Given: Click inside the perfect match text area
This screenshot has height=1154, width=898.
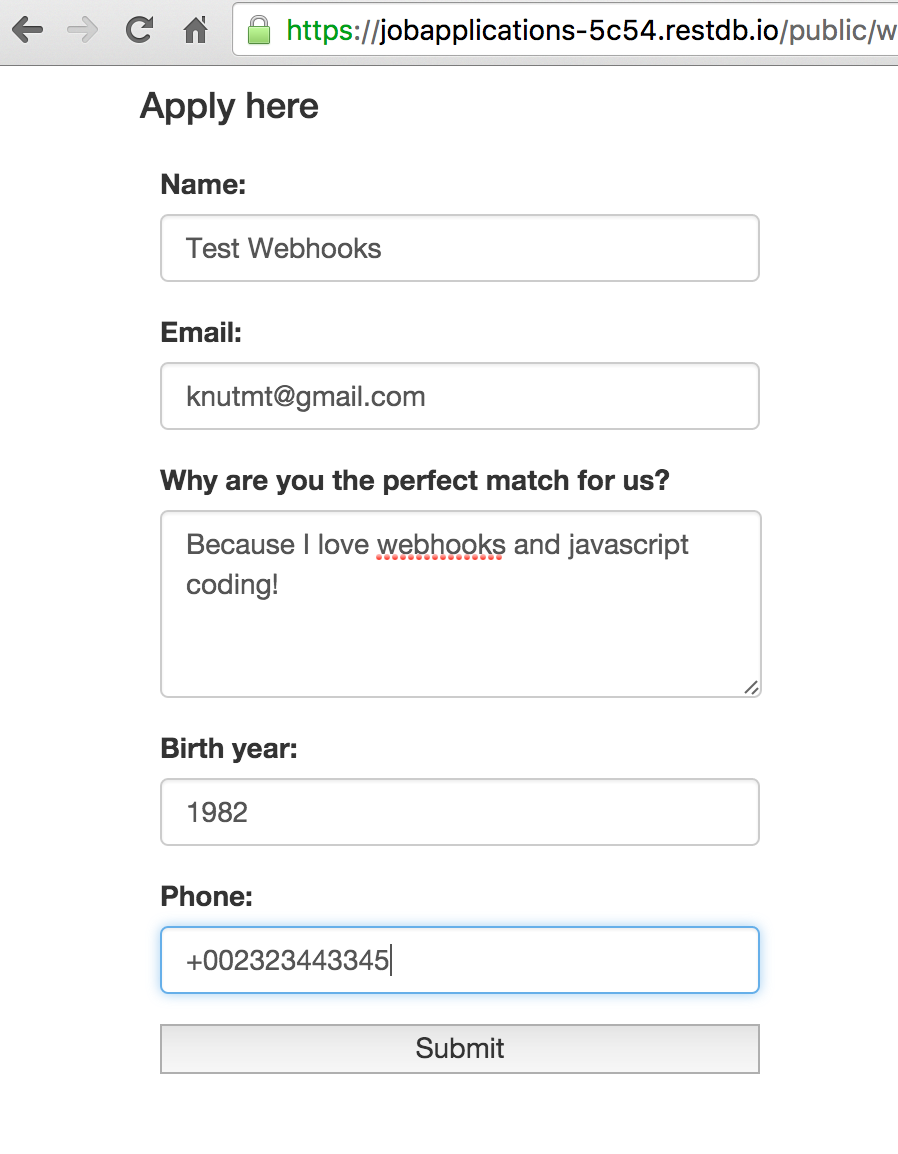Looking at the screenshot, I should coord(460,603).
